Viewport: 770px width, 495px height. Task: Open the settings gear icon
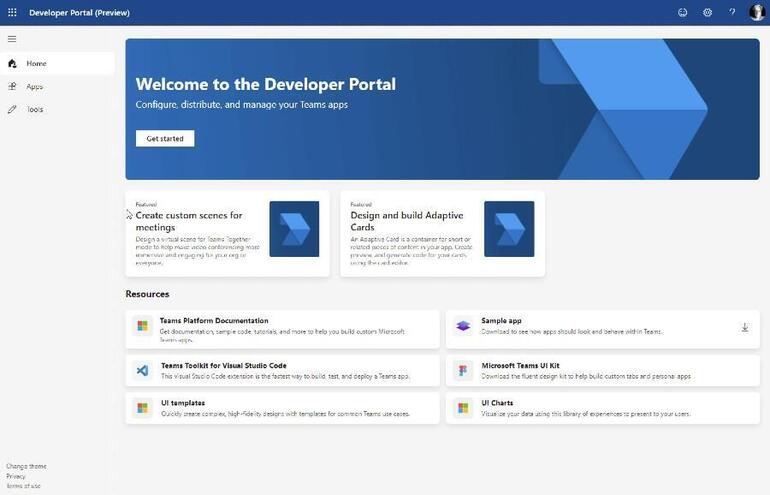(707, 12)
